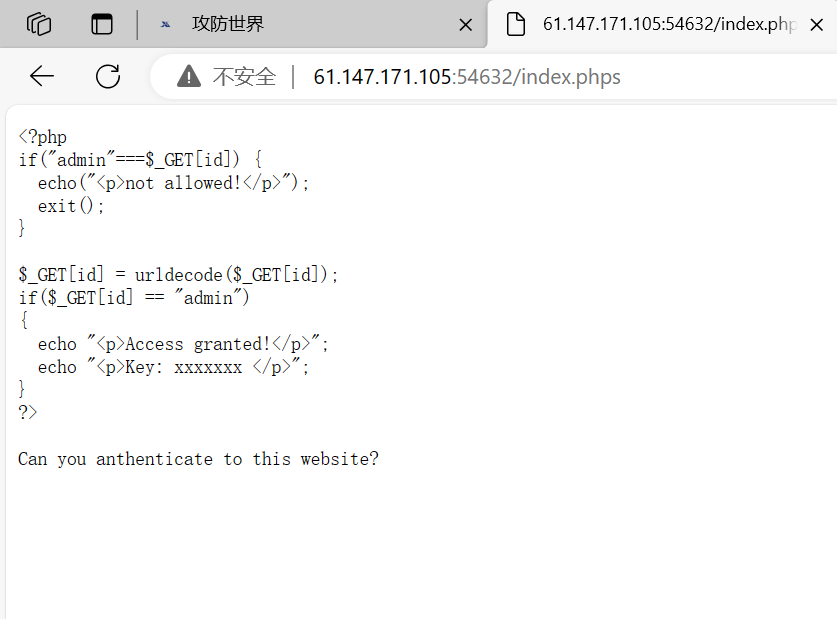Click the urldecode($_GET[id]) line

pyautogui.click(x=178, y=275)
